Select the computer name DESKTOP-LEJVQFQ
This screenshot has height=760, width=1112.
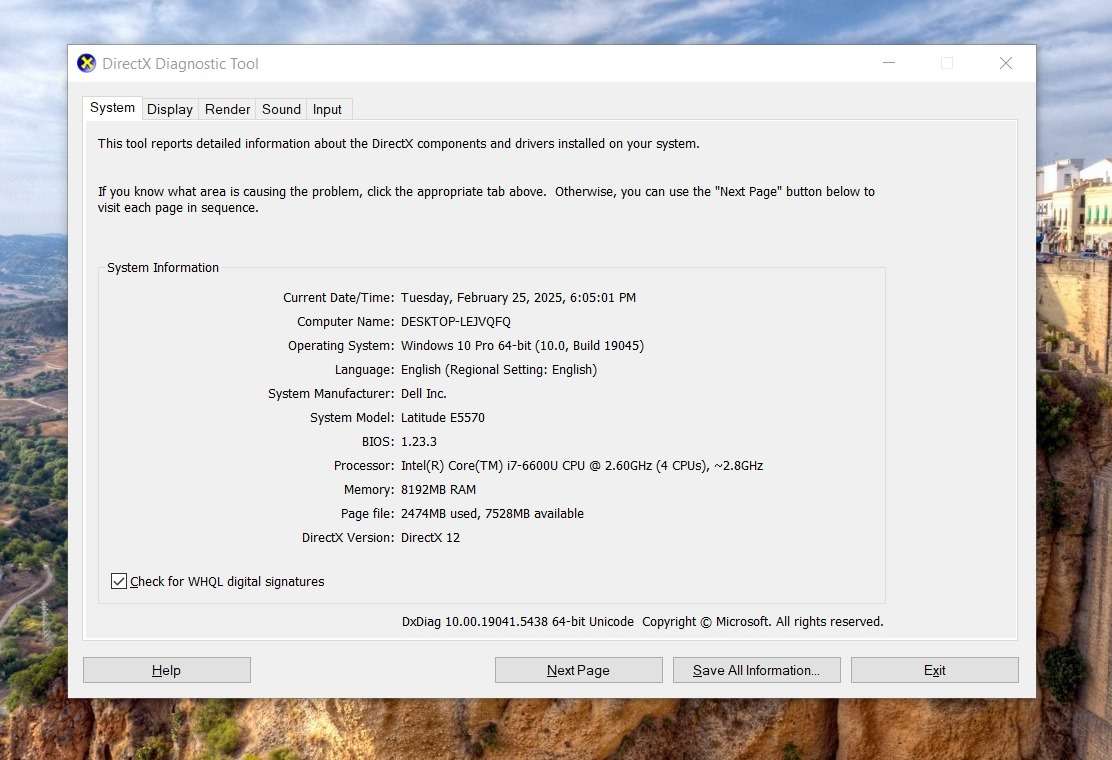pyautogui.click(x=455, y=322)
